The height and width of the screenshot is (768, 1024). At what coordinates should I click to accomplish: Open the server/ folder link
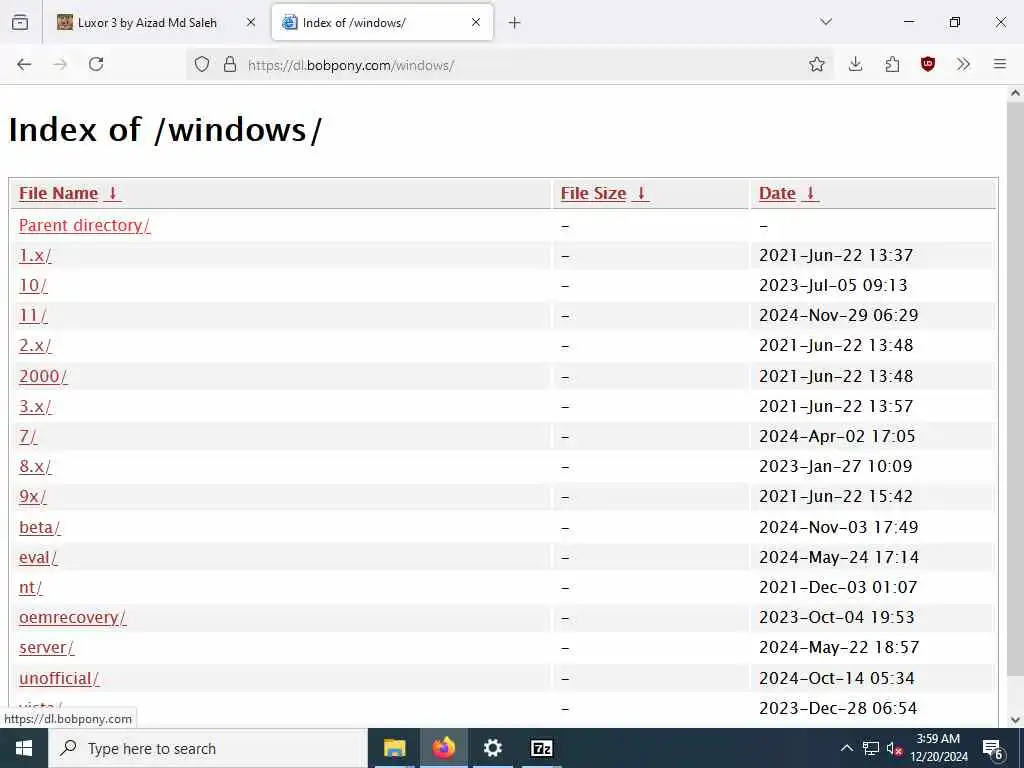point(46,647)
